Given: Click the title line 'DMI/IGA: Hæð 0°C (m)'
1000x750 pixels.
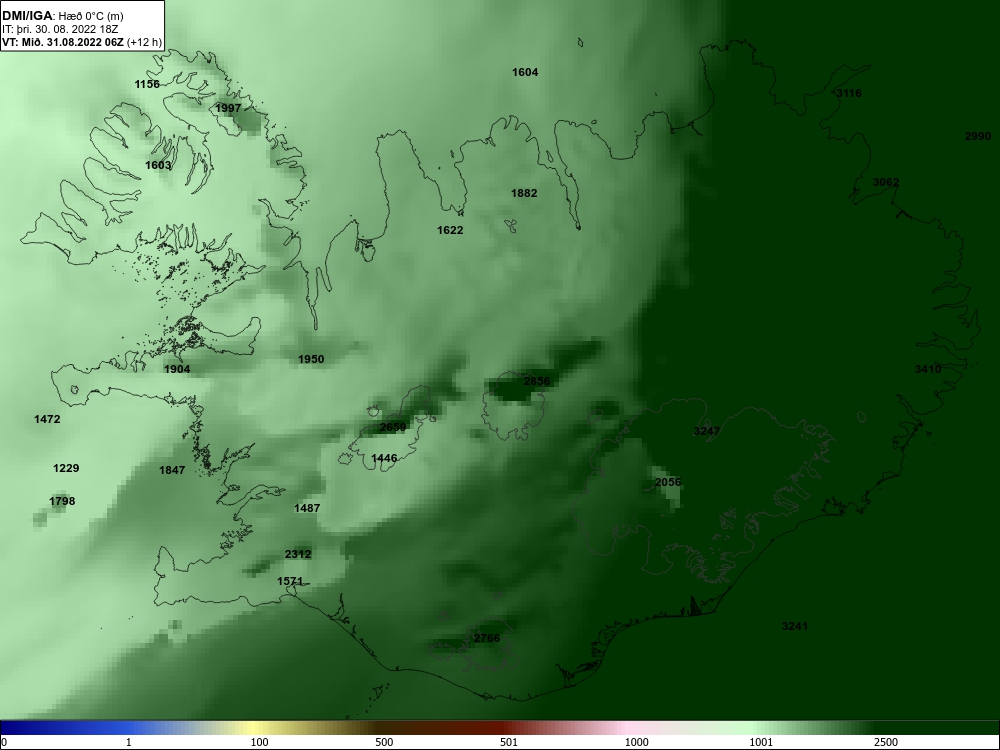Looking at the screenshot, I should click(62, 16).
